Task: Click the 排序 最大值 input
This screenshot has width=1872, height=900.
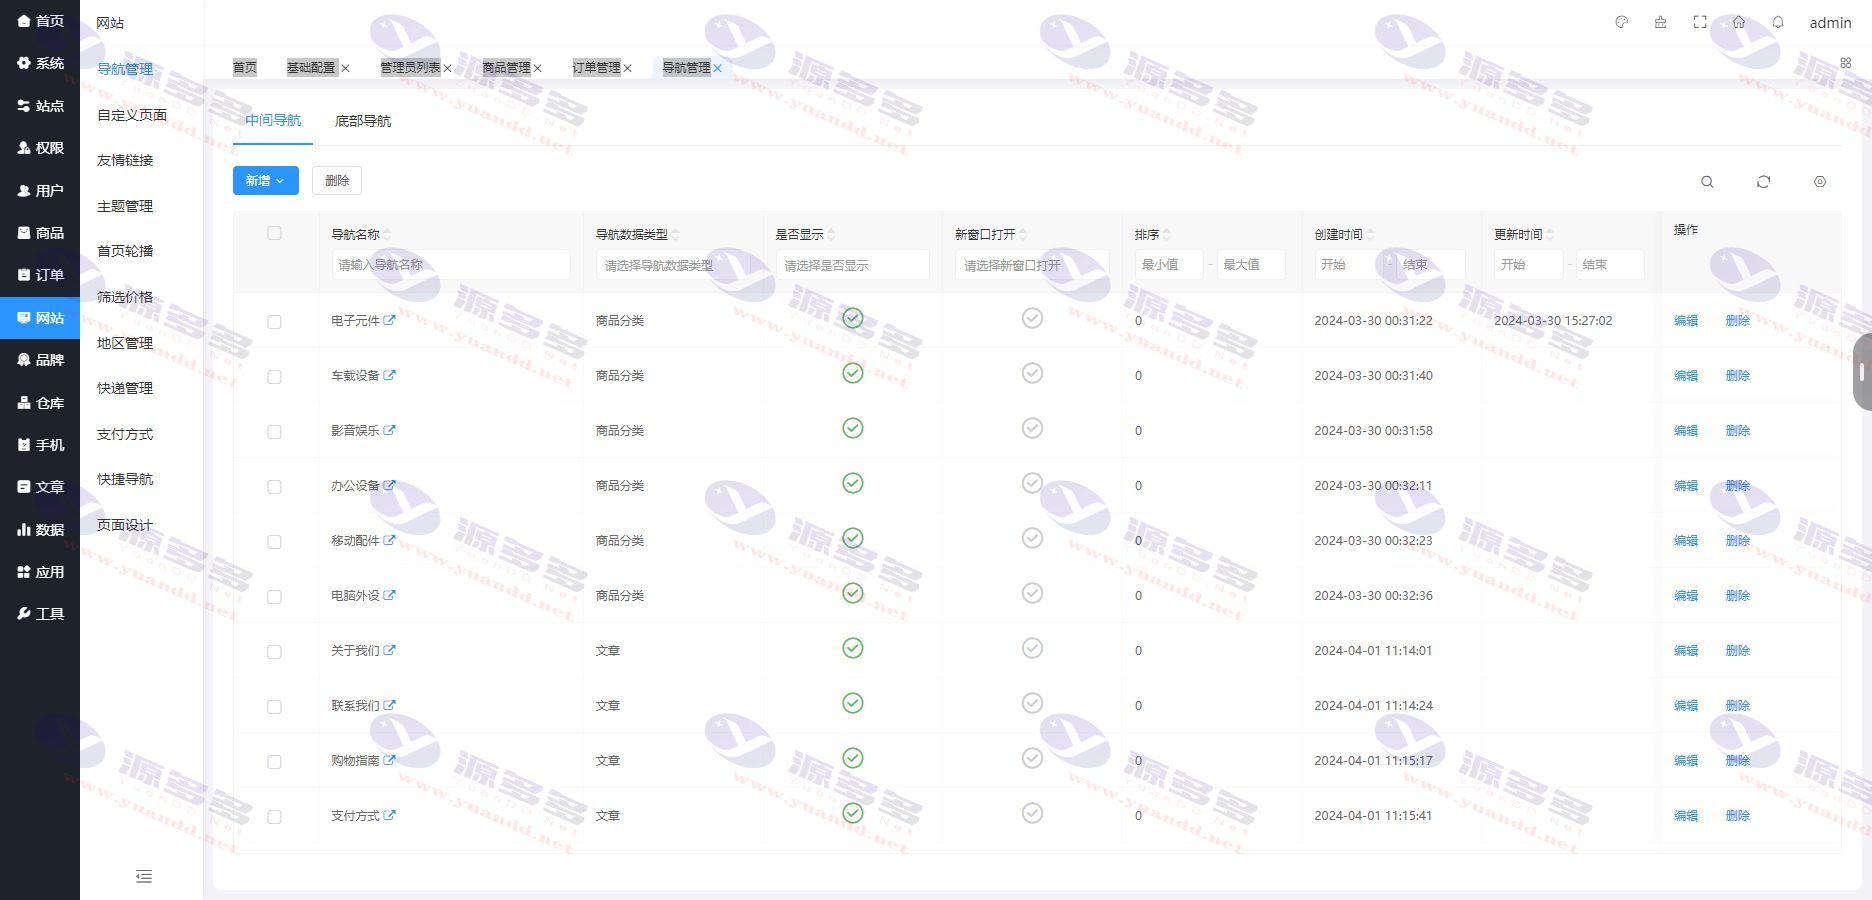Action: pos(1251,264)
